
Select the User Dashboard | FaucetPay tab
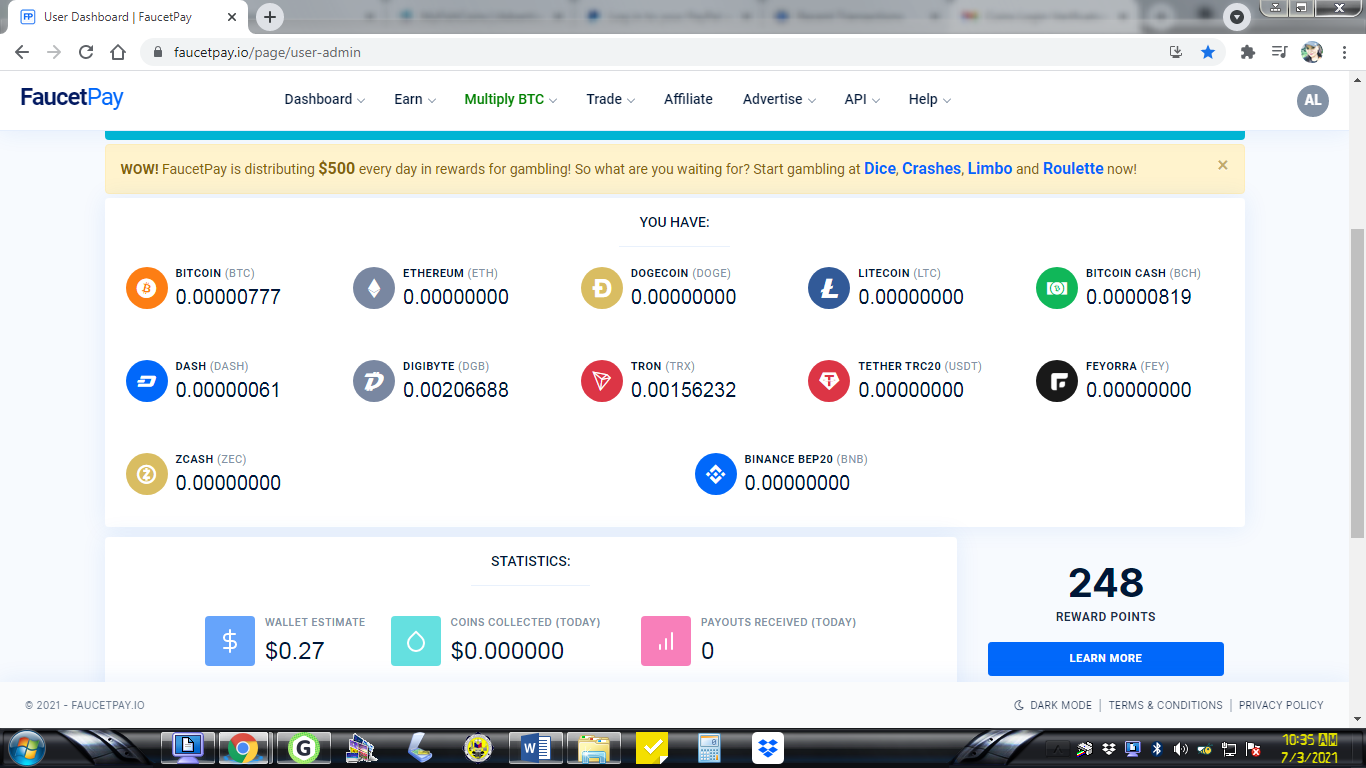[x=127, y=17]
